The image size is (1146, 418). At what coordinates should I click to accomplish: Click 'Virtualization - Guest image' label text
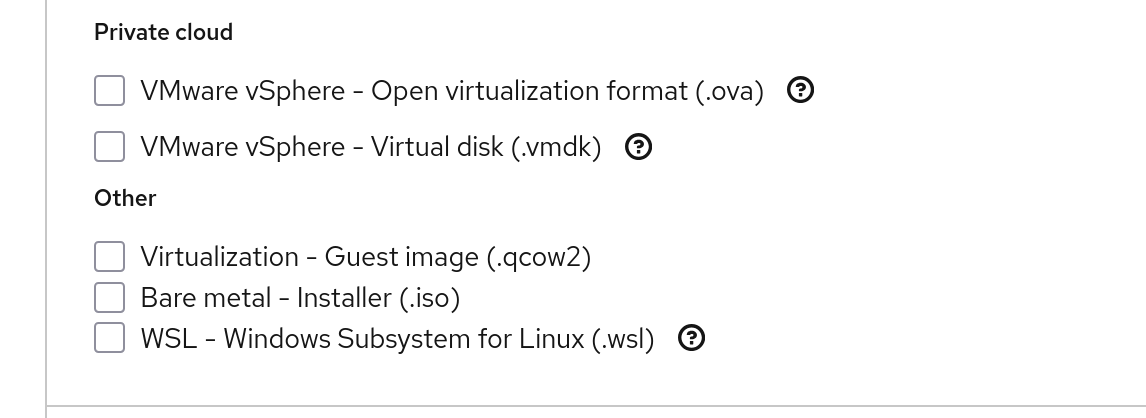(x=310, y=257)
